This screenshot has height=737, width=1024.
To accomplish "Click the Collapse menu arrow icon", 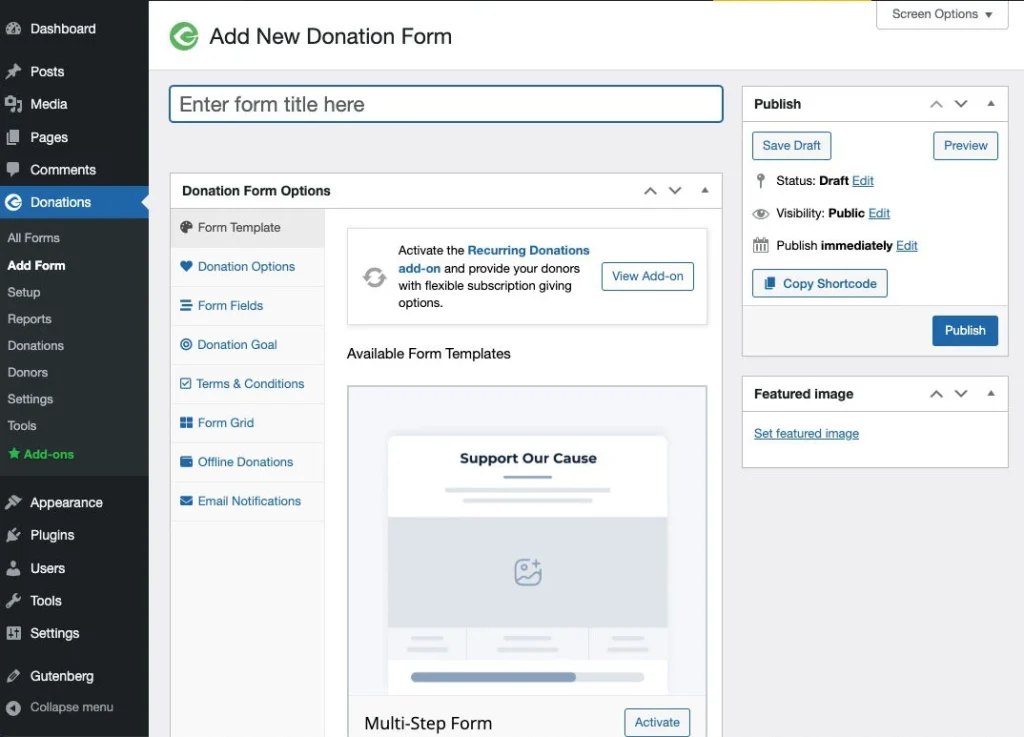I will click(13, 707).
